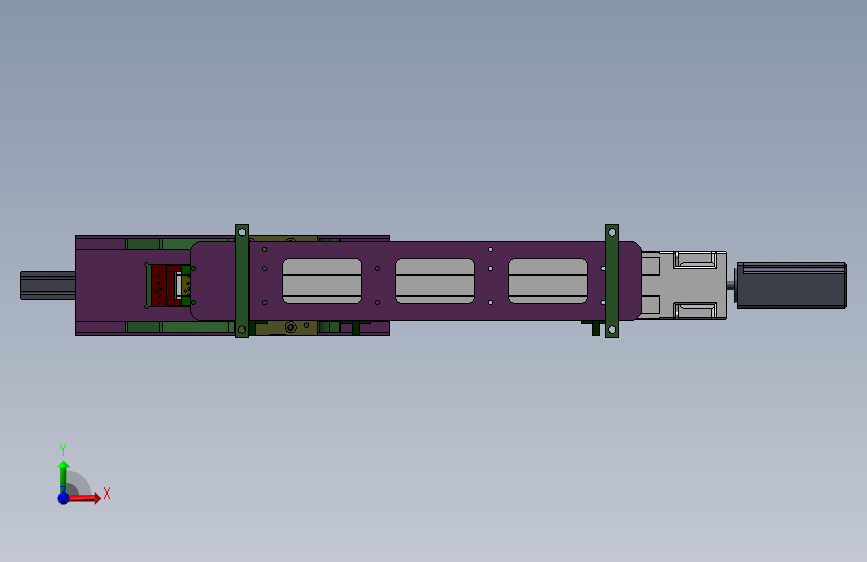The width and height of the screenshot is (867, 562).
Task: Select the light gray coupling housing beside the motor
Action: coord(685,285)
